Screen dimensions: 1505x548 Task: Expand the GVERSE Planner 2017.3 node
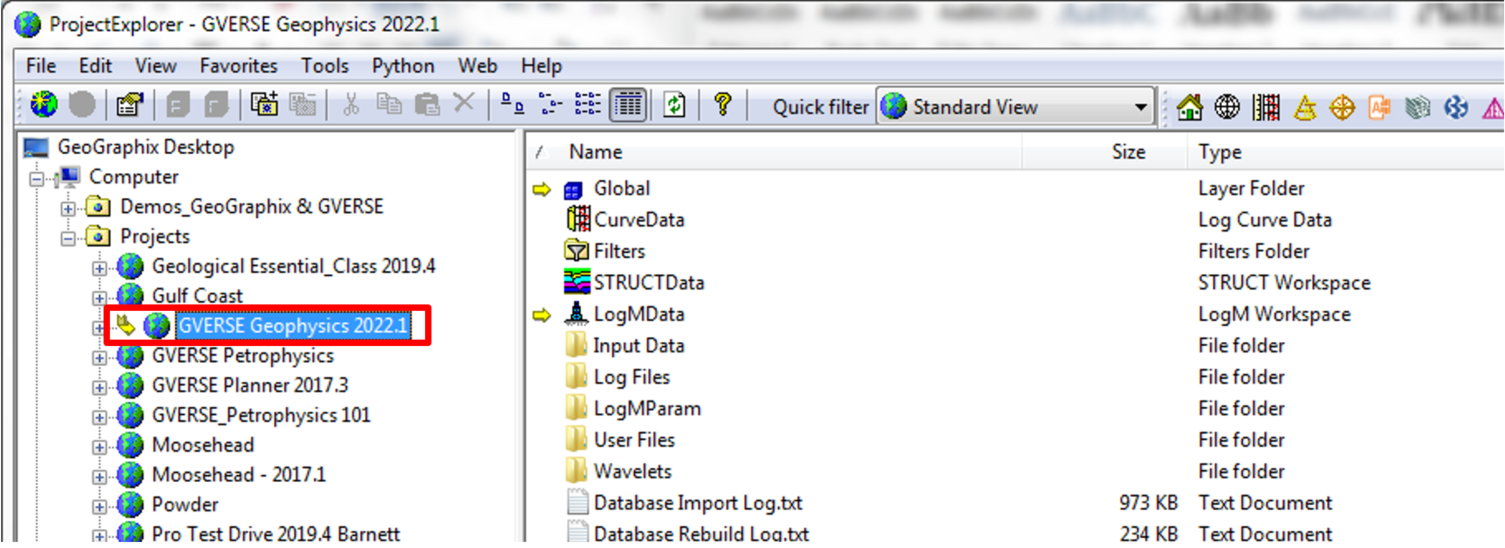[x=100, y=387]
